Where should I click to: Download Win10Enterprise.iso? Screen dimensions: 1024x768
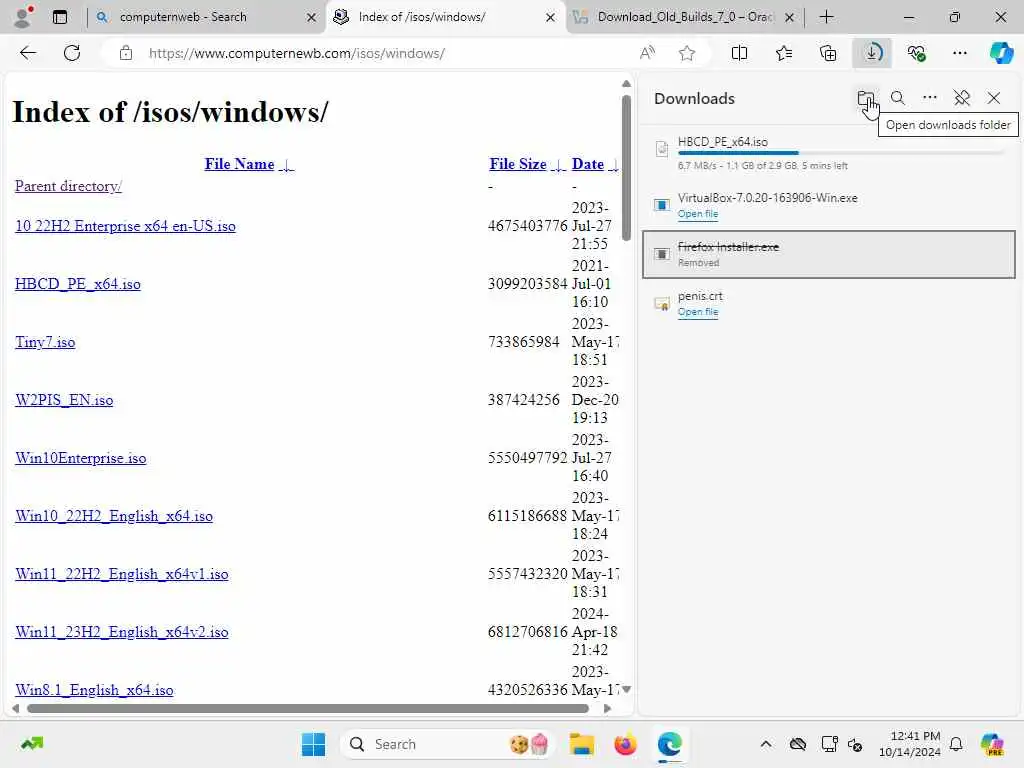(80, 458)
